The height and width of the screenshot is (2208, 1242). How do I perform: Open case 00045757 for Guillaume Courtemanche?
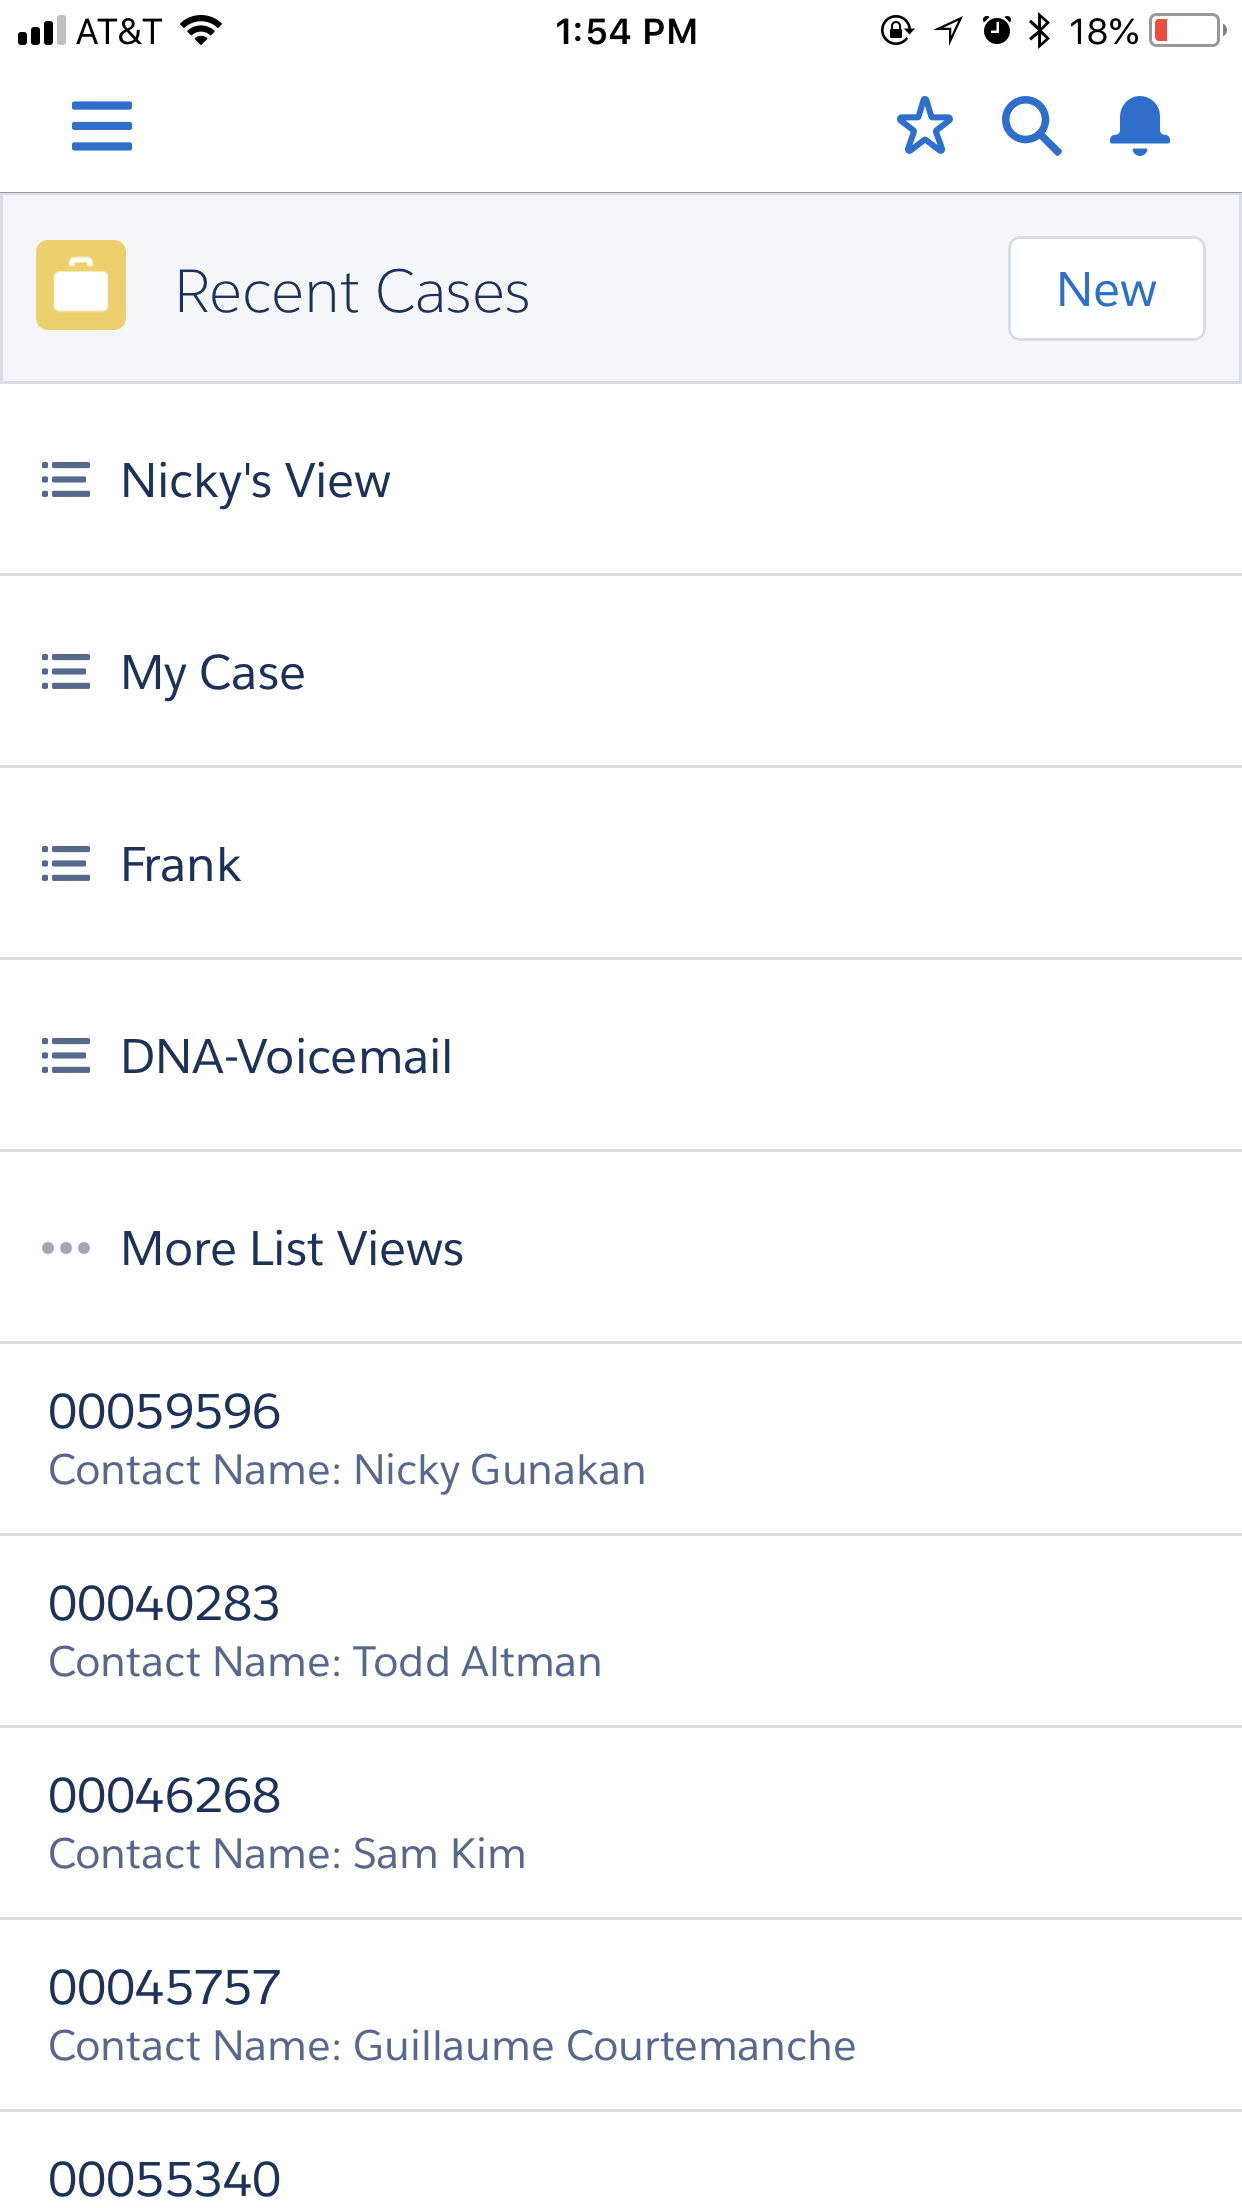[x=452, y=2014]
